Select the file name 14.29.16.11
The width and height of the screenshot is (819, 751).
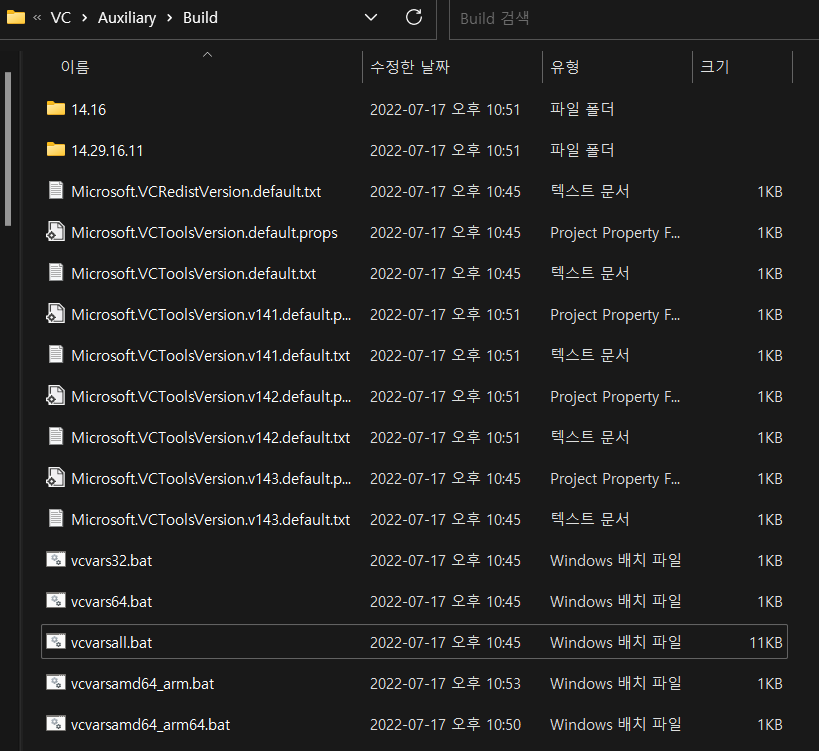(x=107, y=151)
